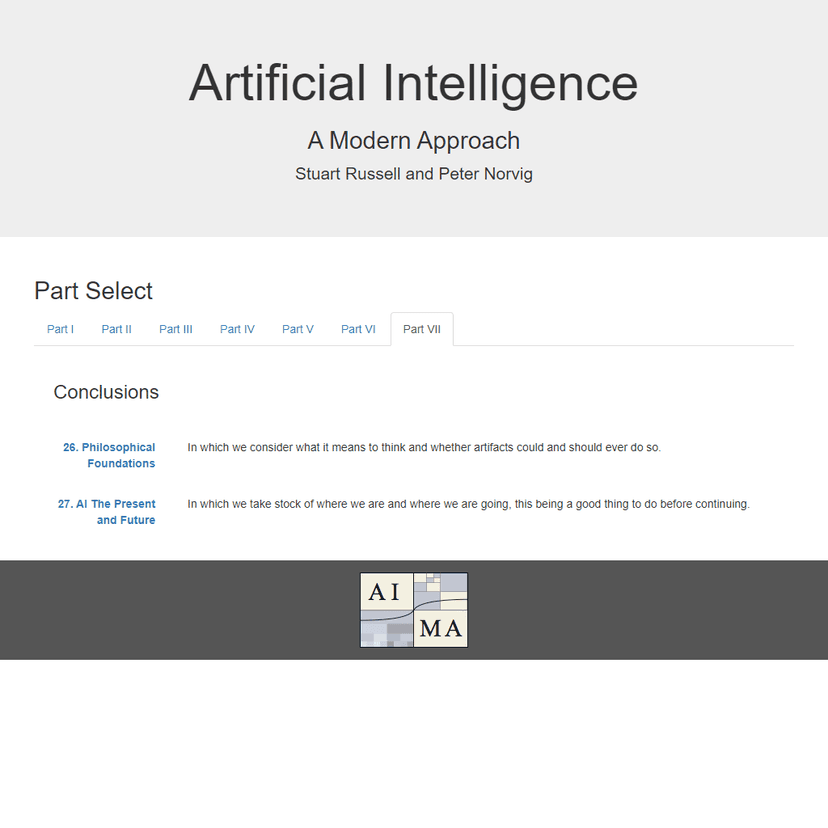Viewport: 828px width, 828px height.
Task: Click the Artificial Intelligence page title
Action: click(413, 84)
